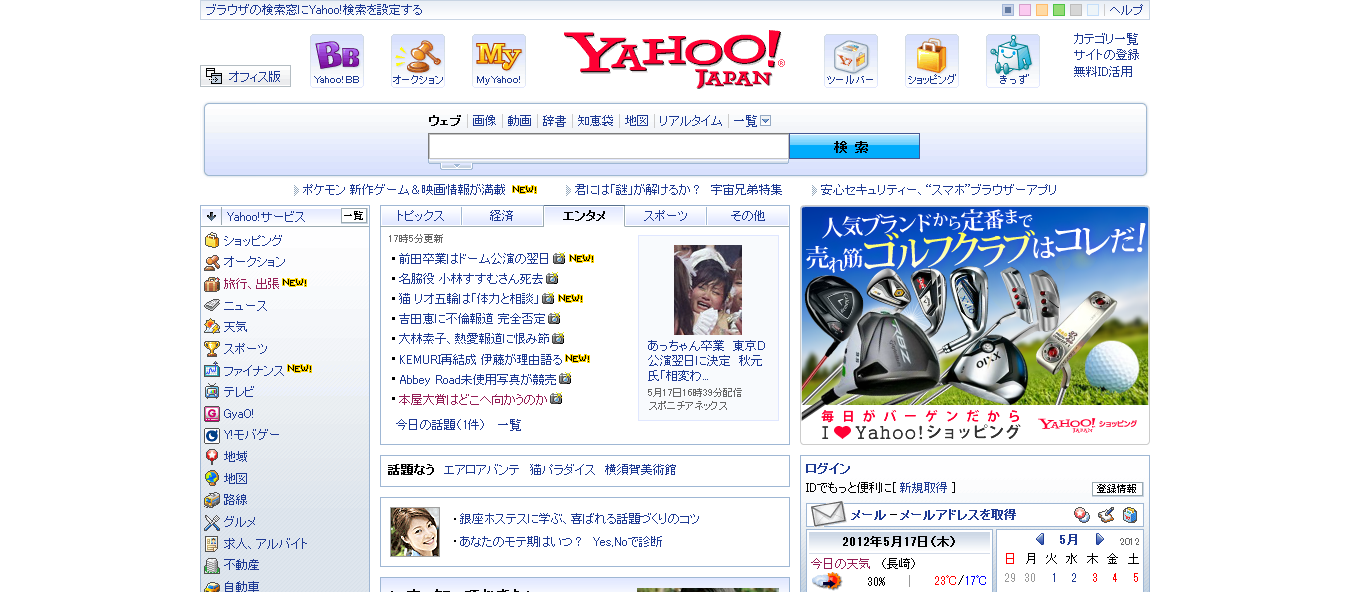Open headline 名脇役 小林すすむさん死去

click(x=471, y=279)
